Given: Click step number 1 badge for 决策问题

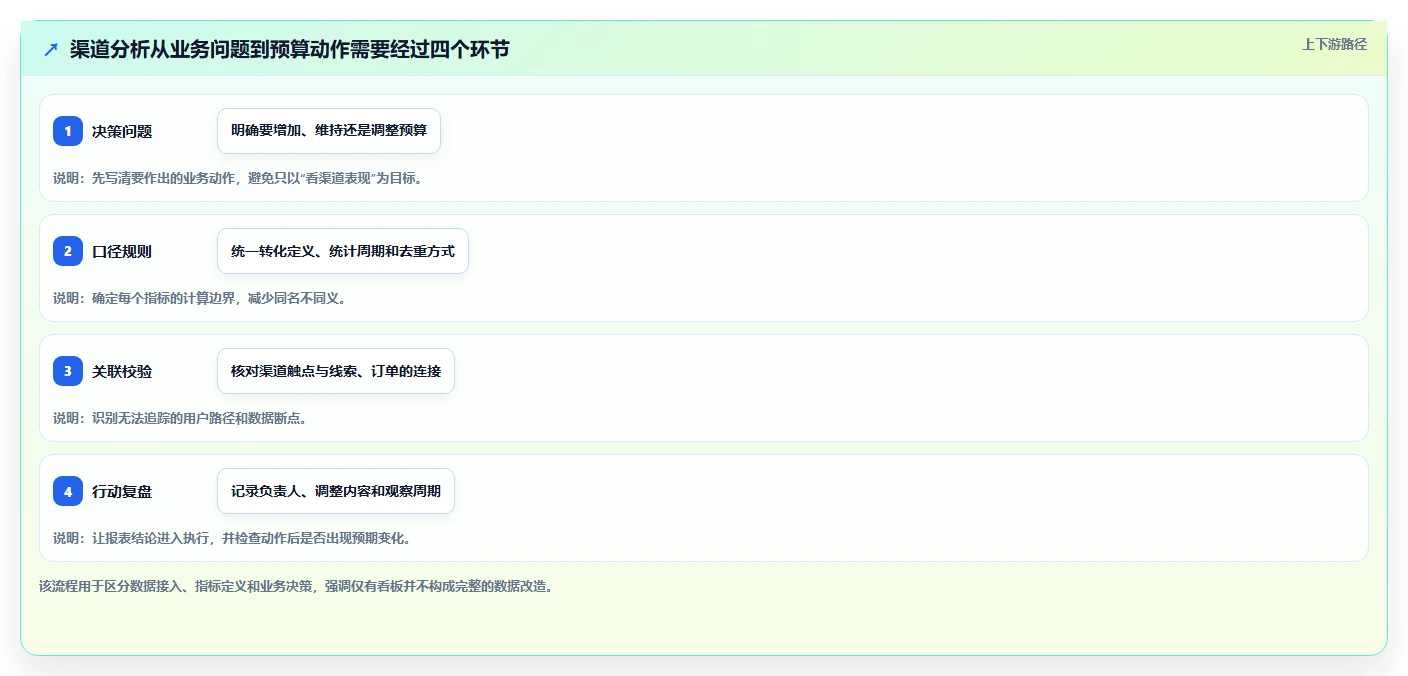Looking at the screenshot, I should pos(68,131).
